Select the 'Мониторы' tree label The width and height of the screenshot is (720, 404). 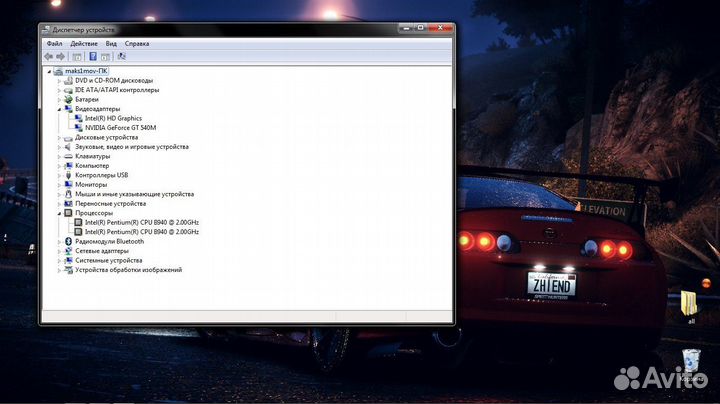coord(91,185)
